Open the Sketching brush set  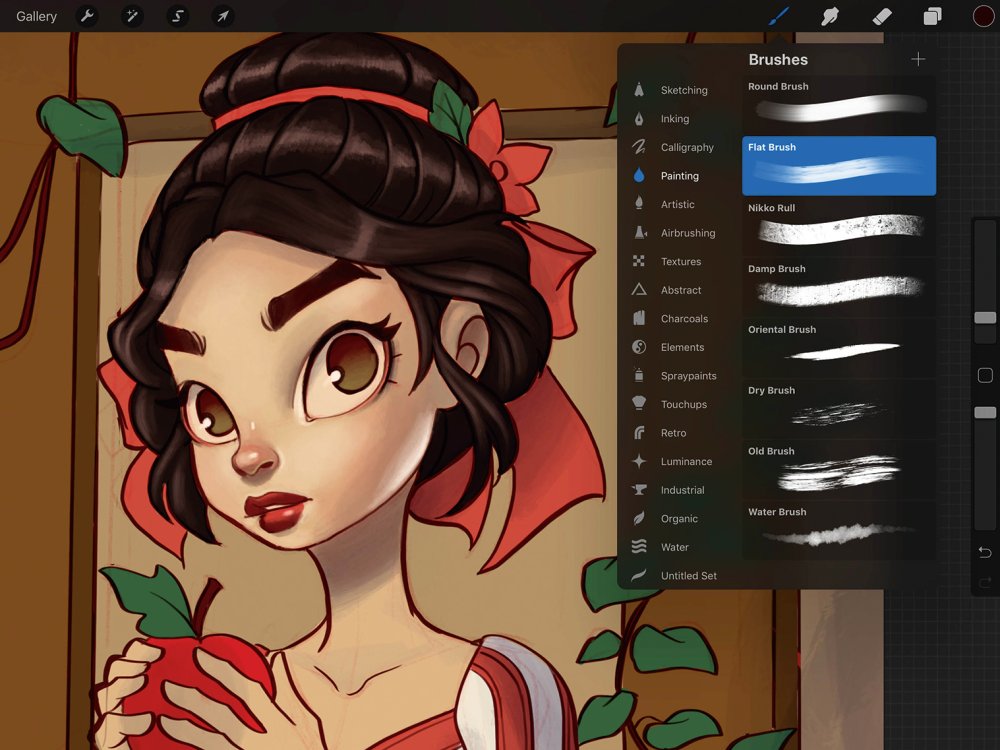677,90
